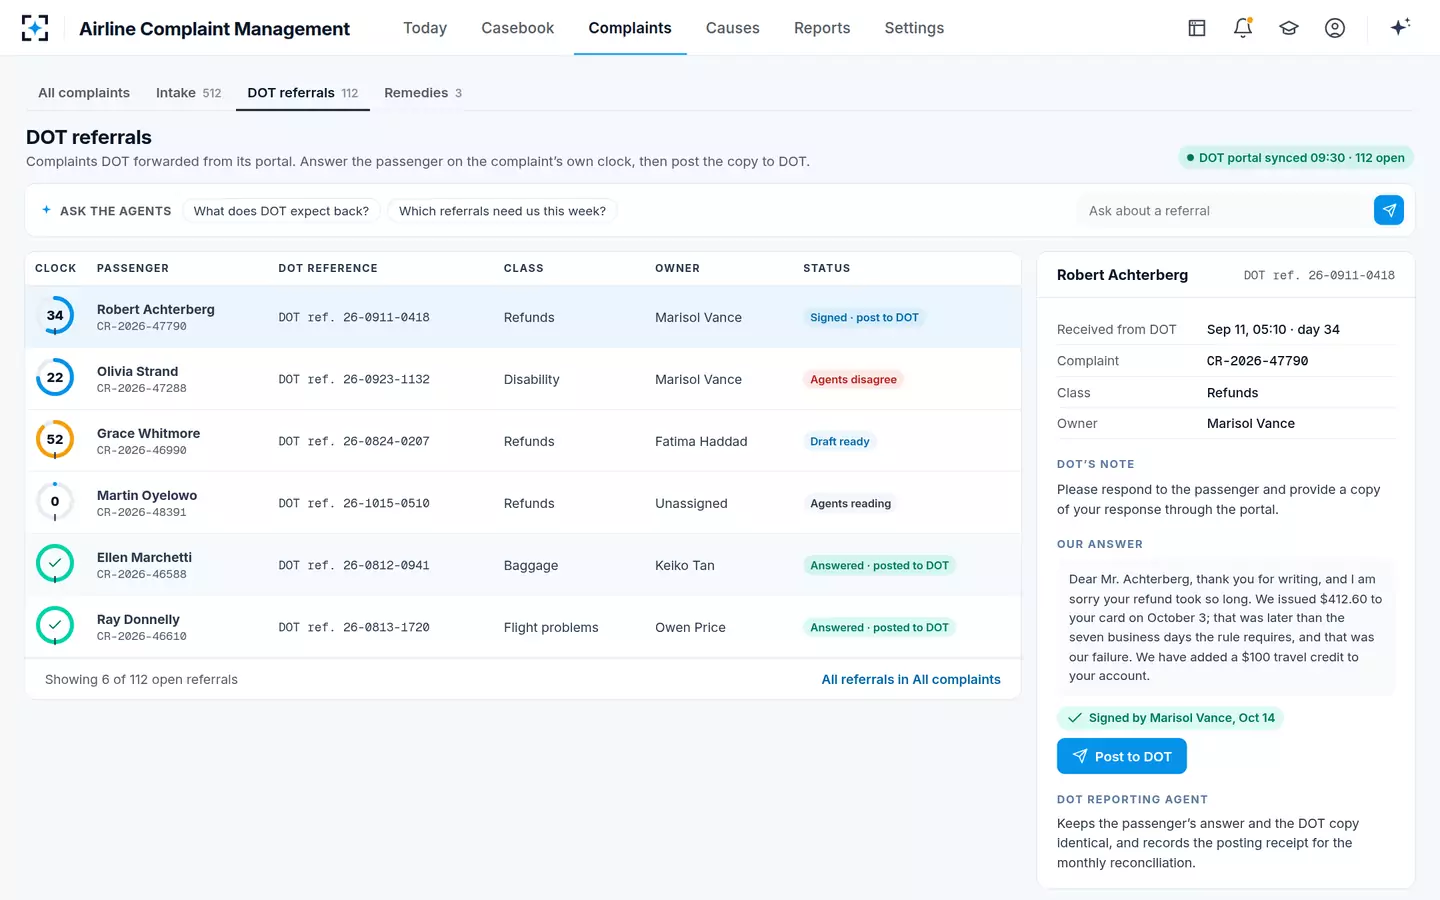Click Grace Whitmore's clock ring showing 52
Screen dimensions: 1440x900
(55, 440)
